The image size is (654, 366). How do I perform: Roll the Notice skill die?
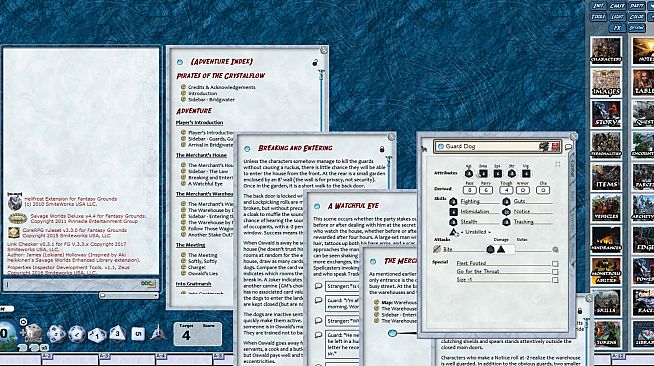(506, 212)
